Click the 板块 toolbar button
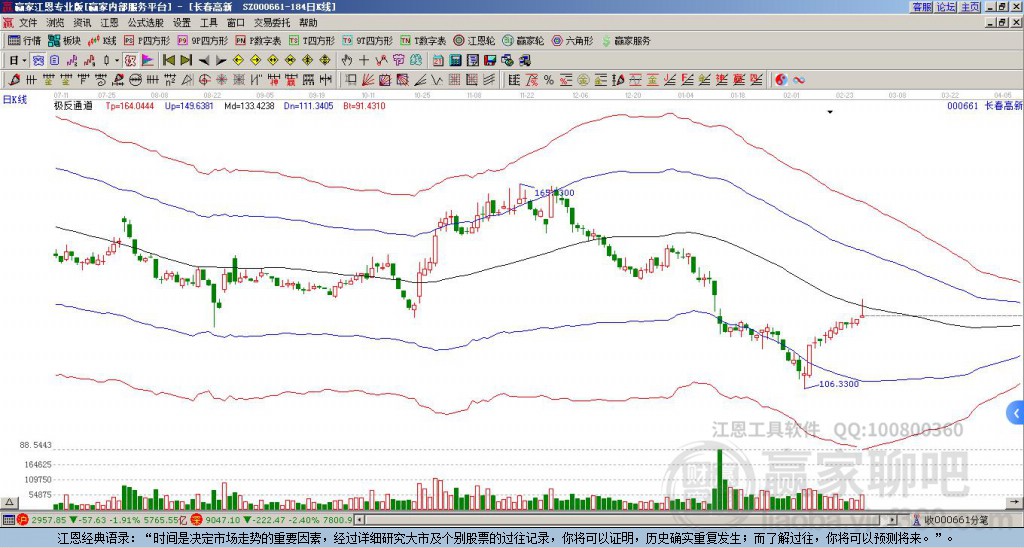 [64, 40]
